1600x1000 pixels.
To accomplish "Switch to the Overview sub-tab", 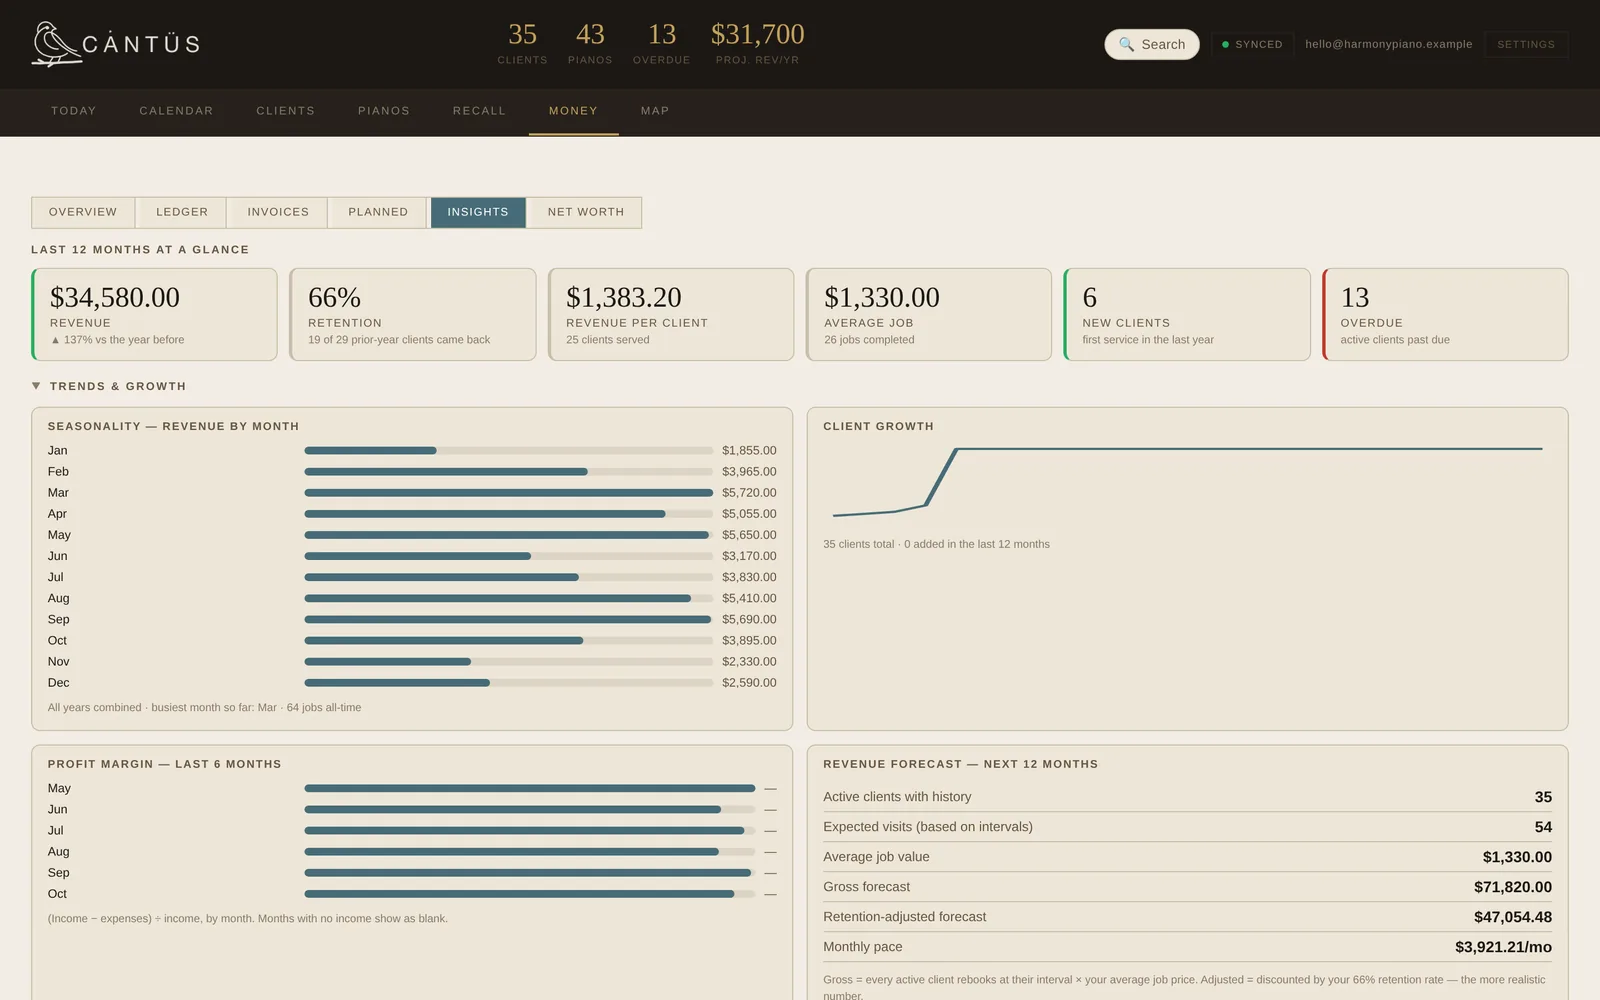I will pos(83,212).
